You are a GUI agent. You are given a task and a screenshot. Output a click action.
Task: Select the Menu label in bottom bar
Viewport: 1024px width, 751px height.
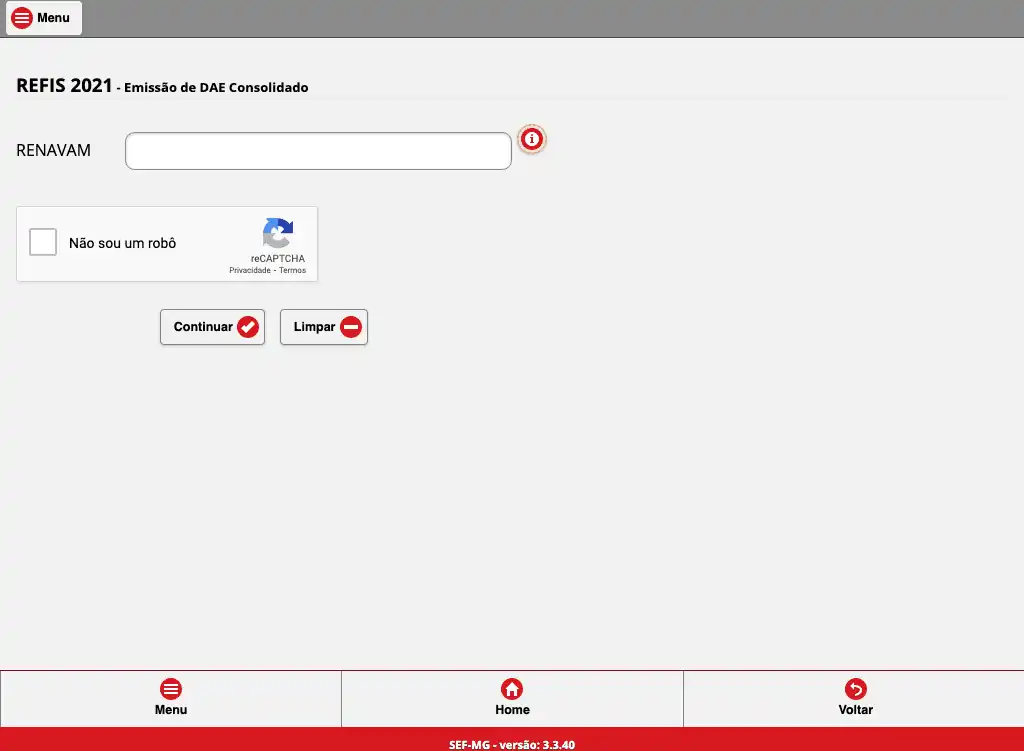(x=171, y=710)
